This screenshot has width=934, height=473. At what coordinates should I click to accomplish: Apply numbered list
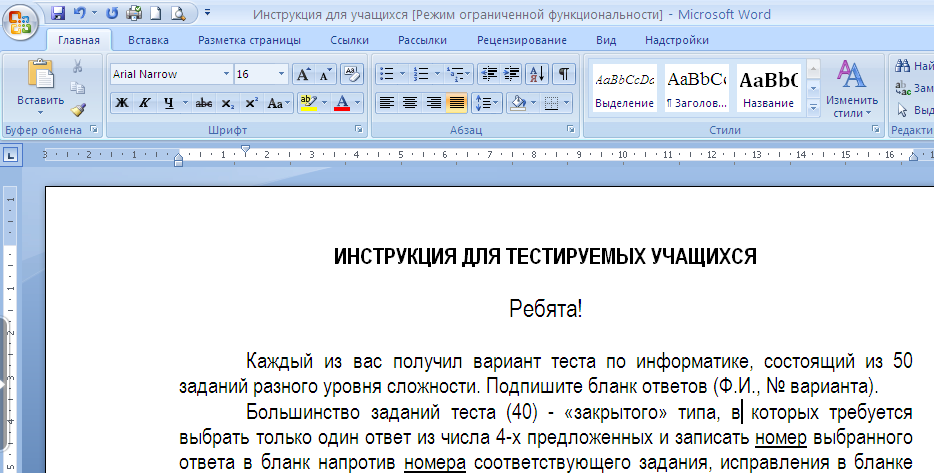pyautogui.click(x=421, y=74)
